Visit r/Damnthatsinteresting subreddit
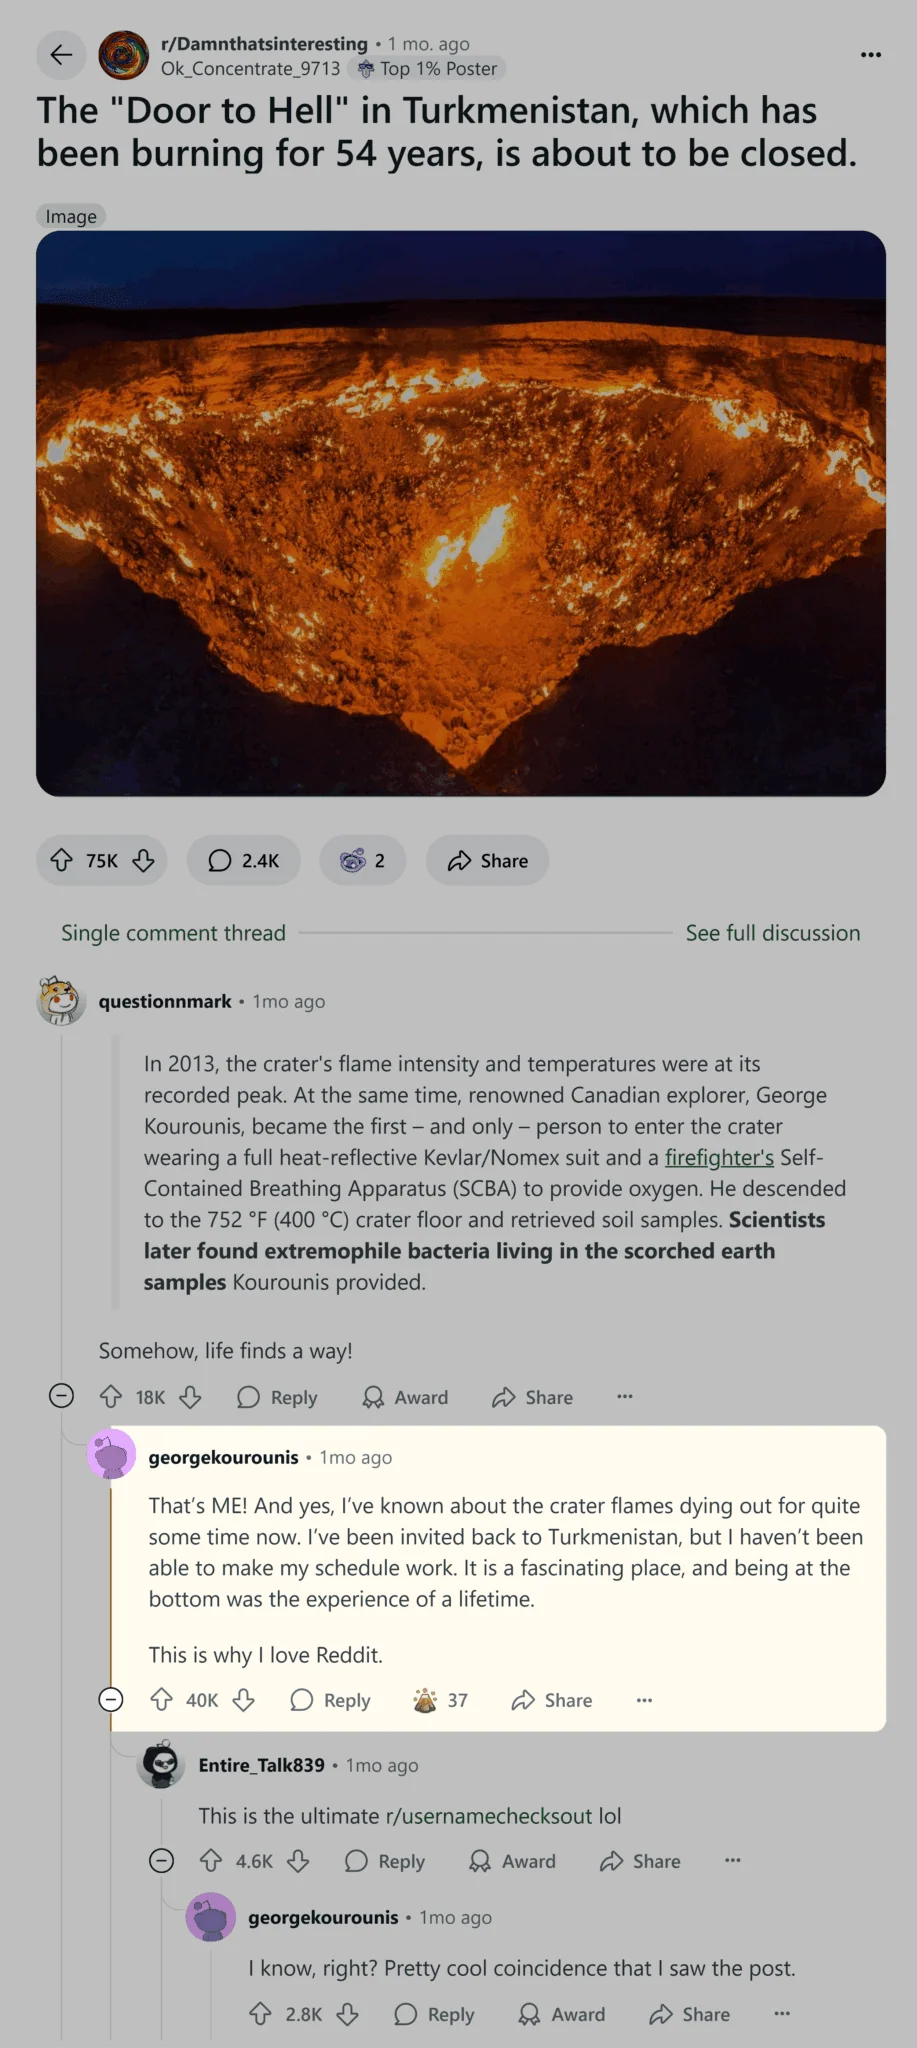The width and height of the screenshot is (917, 2048). 262,44
